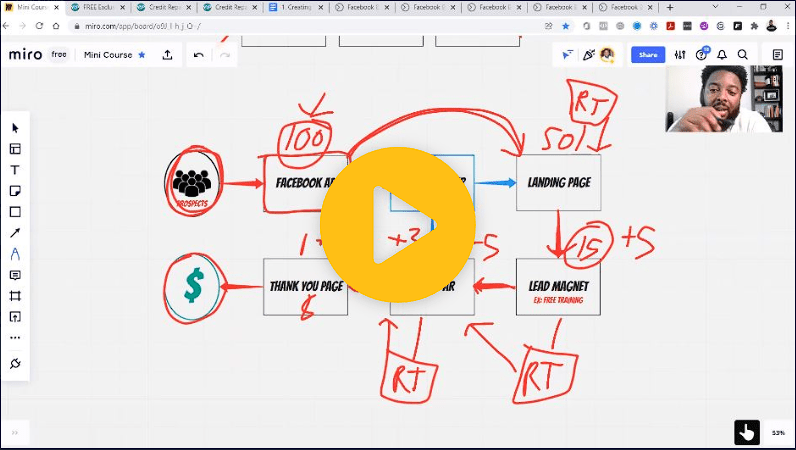This screenshot has width=796, height=450.
Task: Go forward in browser history
Action: pos(22,26)
